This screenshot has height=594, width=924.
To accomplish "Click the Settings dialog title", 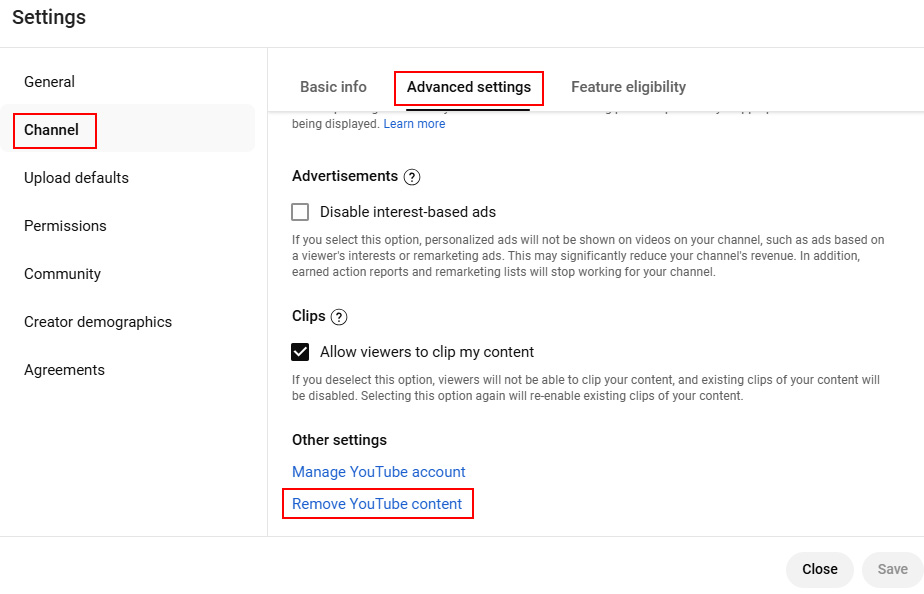I will (x=49, y=17).
